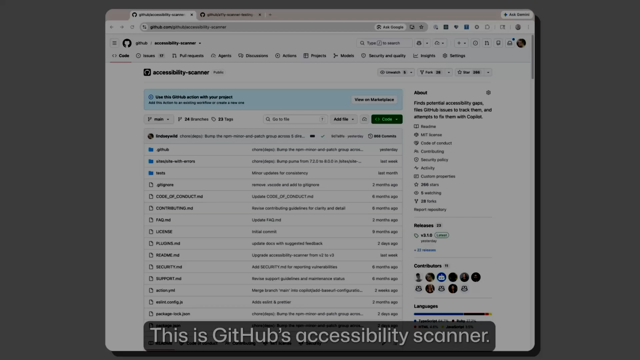The image size is (640, 360).
Task: Open the Star lists dropdown arrow
Action: tap(488, 72)
